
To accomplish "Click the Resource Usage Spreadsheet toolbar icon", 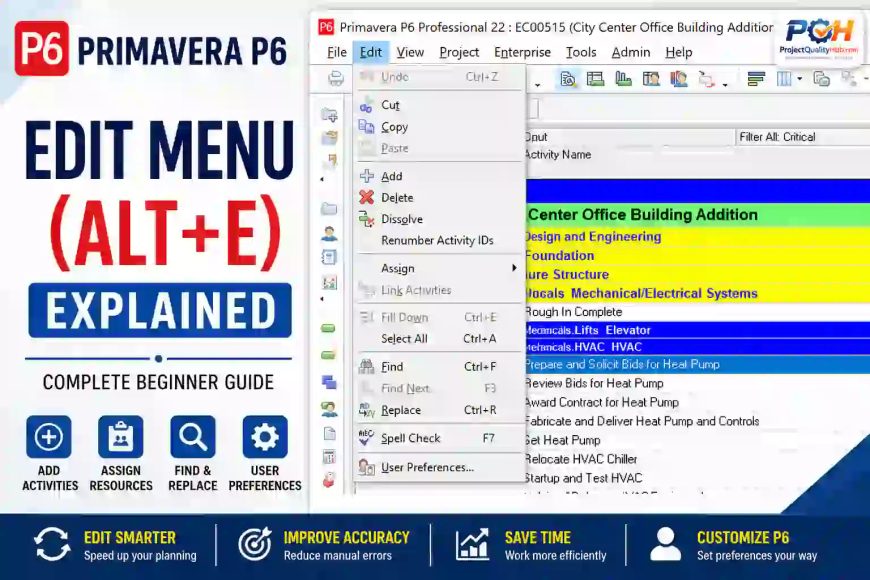I will [651, 79].
